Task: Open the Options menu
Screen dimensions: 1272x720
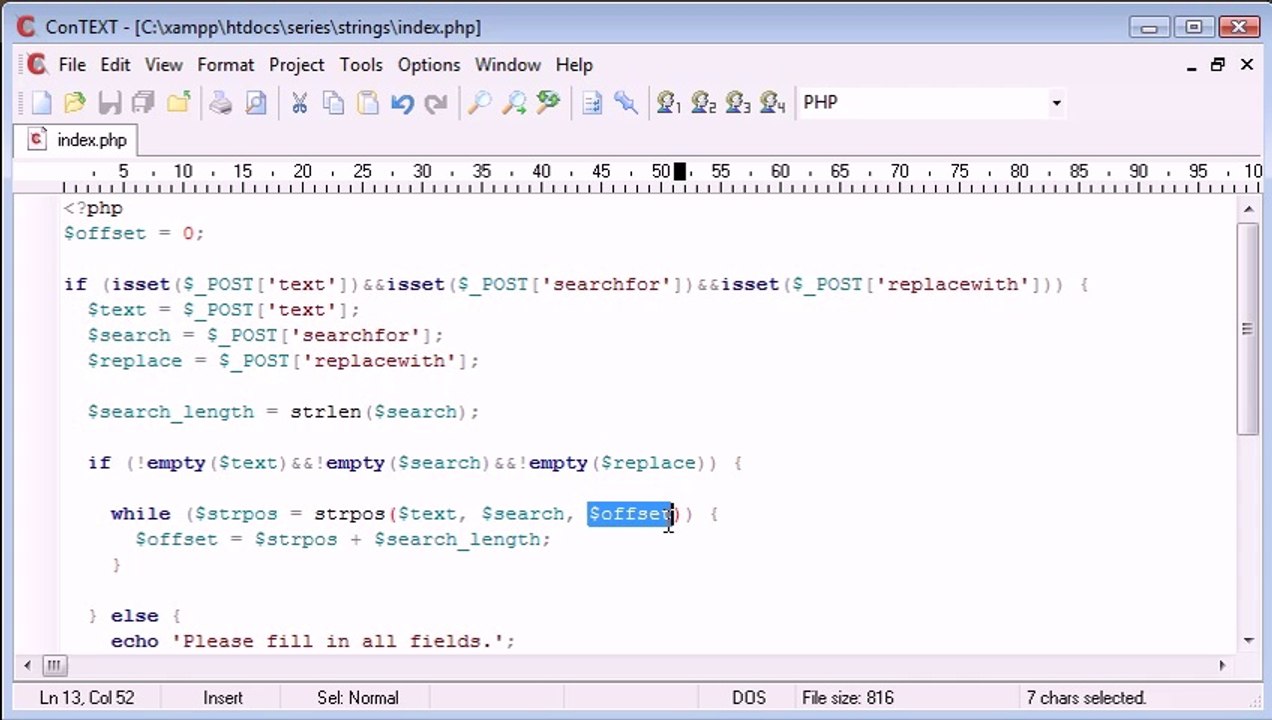Action: pyautogui.click(x=429, y=64)
